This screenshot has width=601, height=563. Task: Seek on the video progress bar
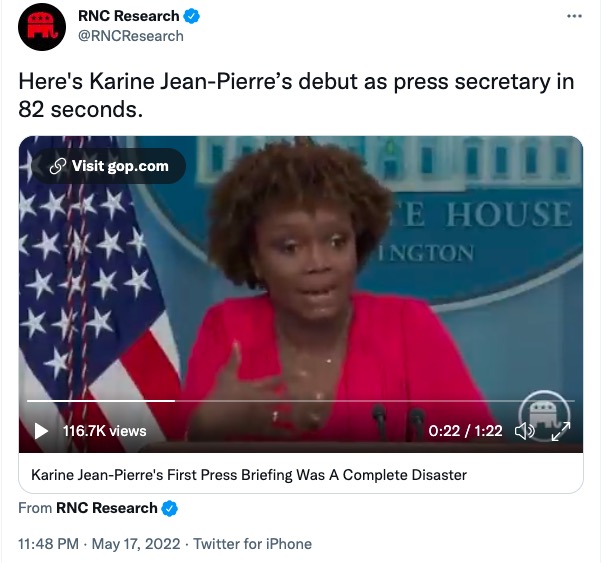tap(300, 401)
